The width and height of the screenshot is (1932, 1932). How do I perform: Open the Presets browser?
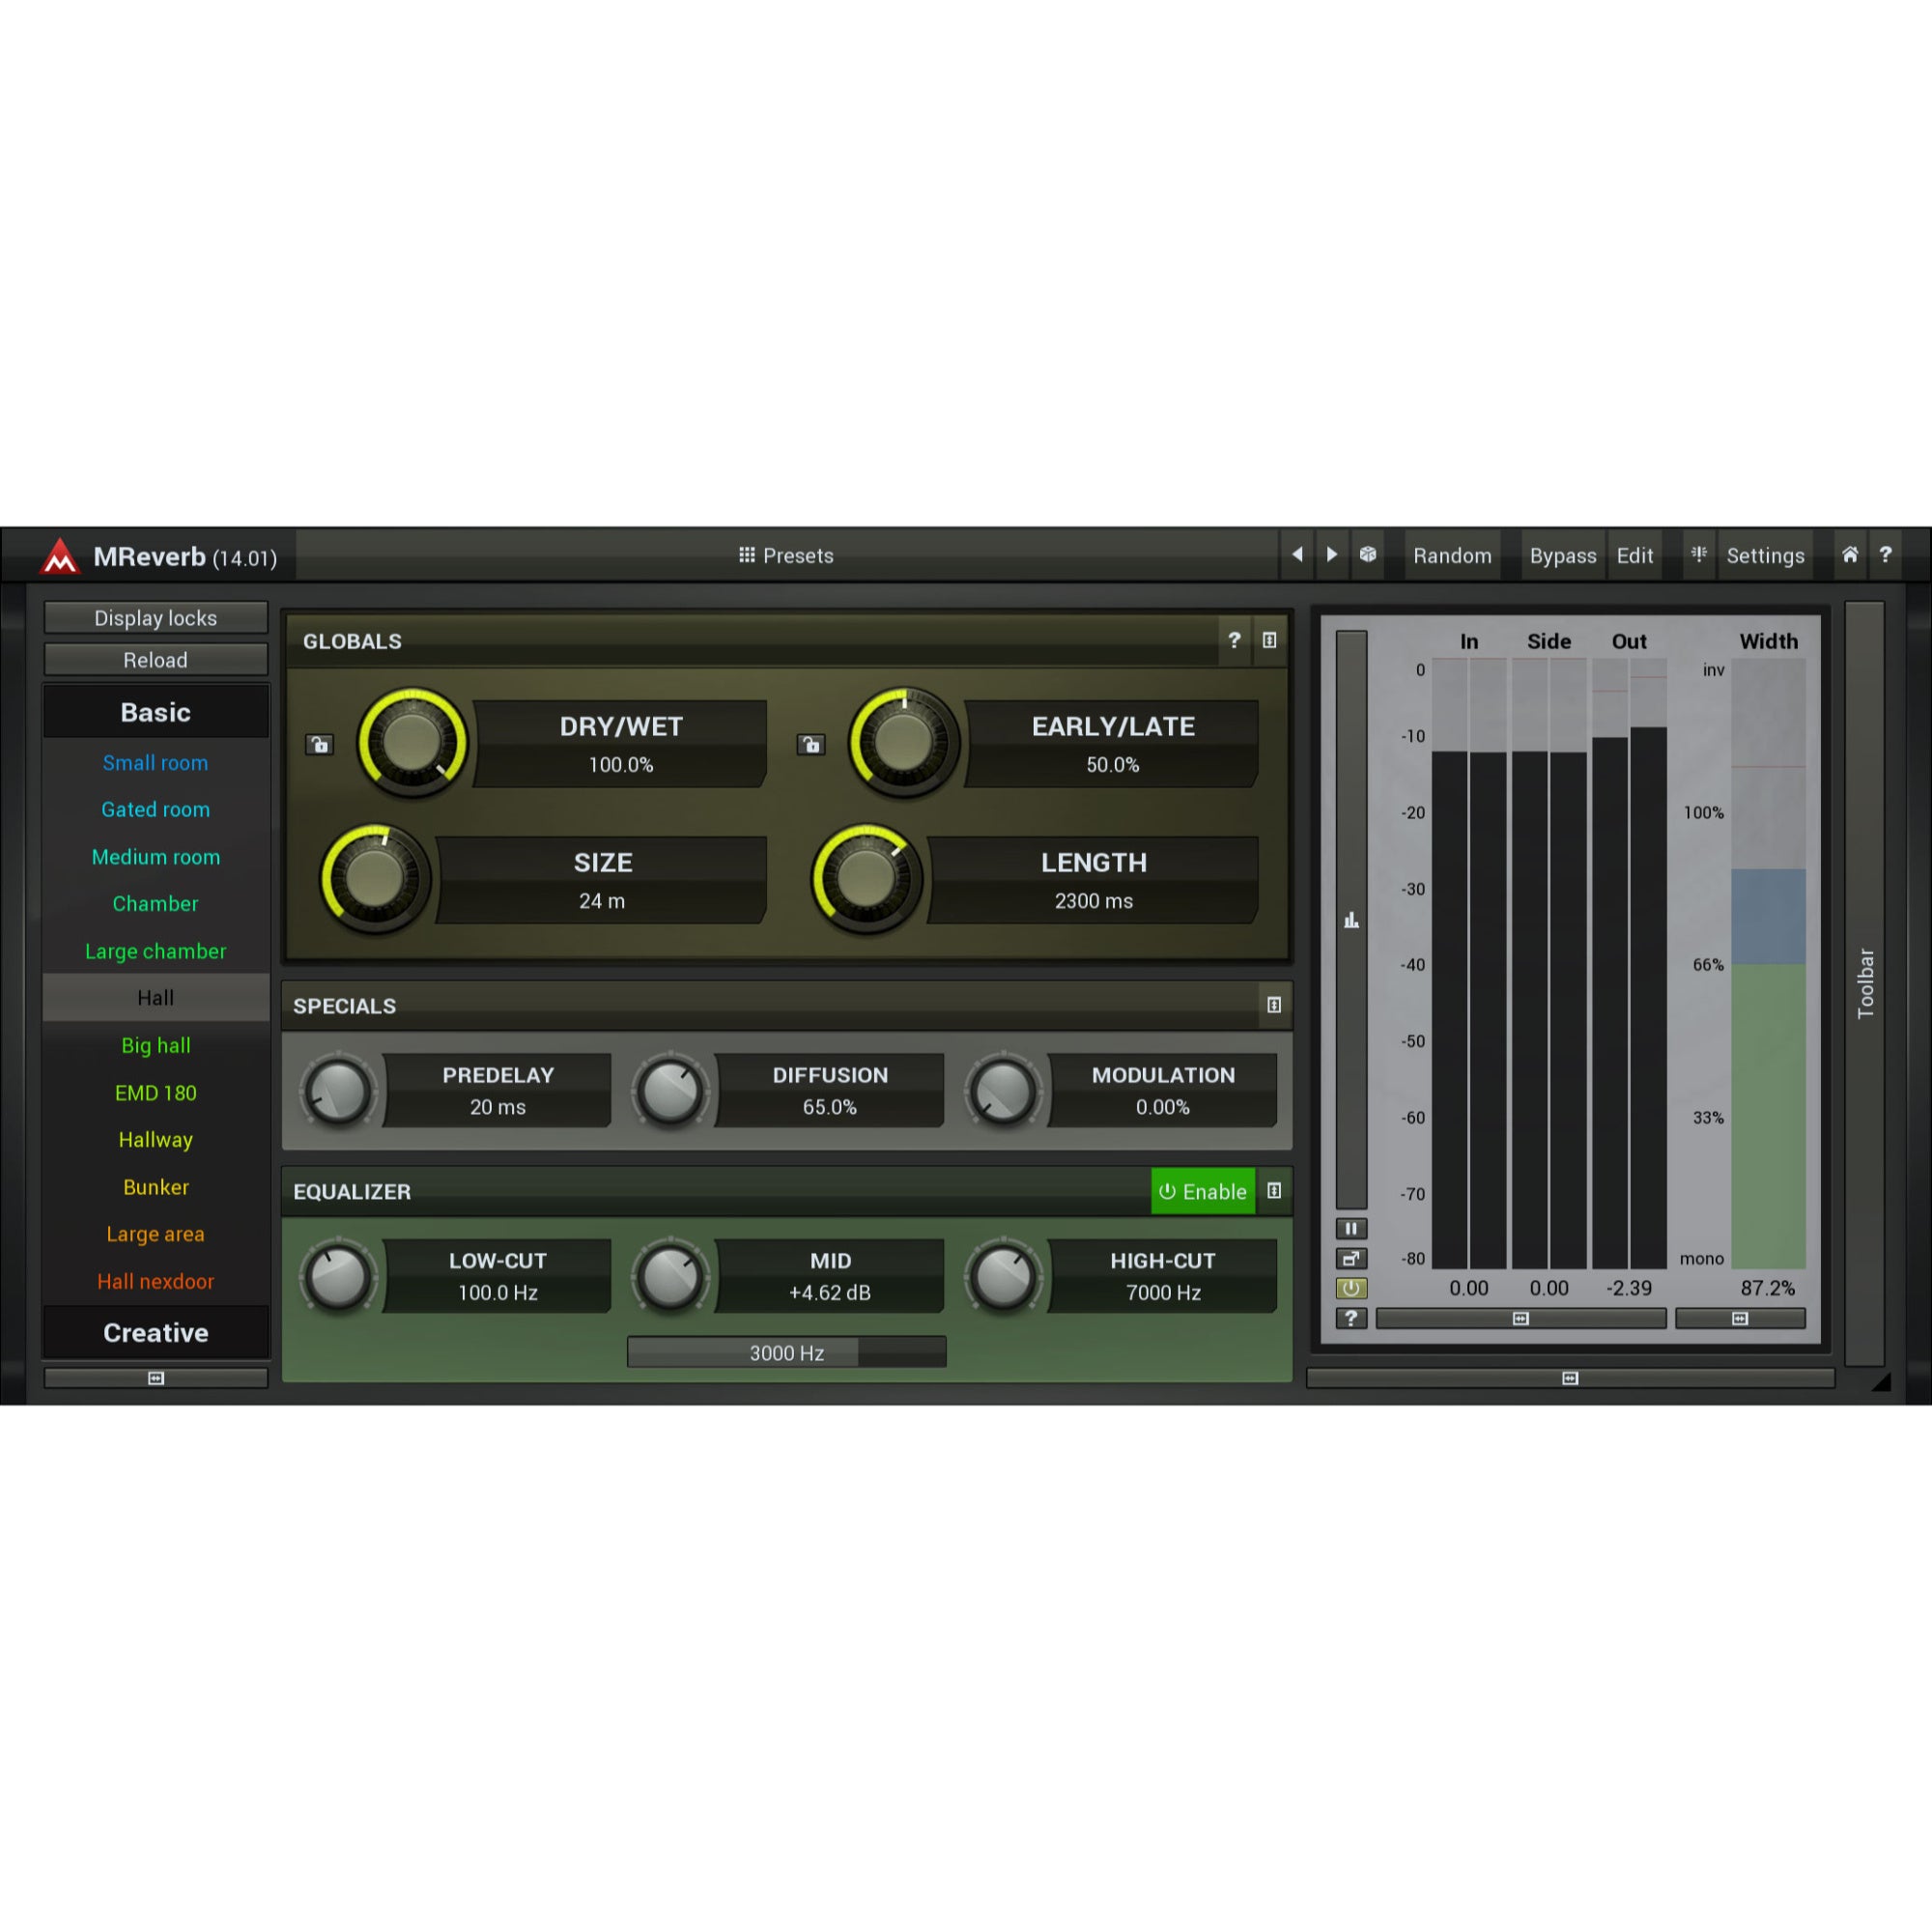pyautogui.click(x=786, y=555)
